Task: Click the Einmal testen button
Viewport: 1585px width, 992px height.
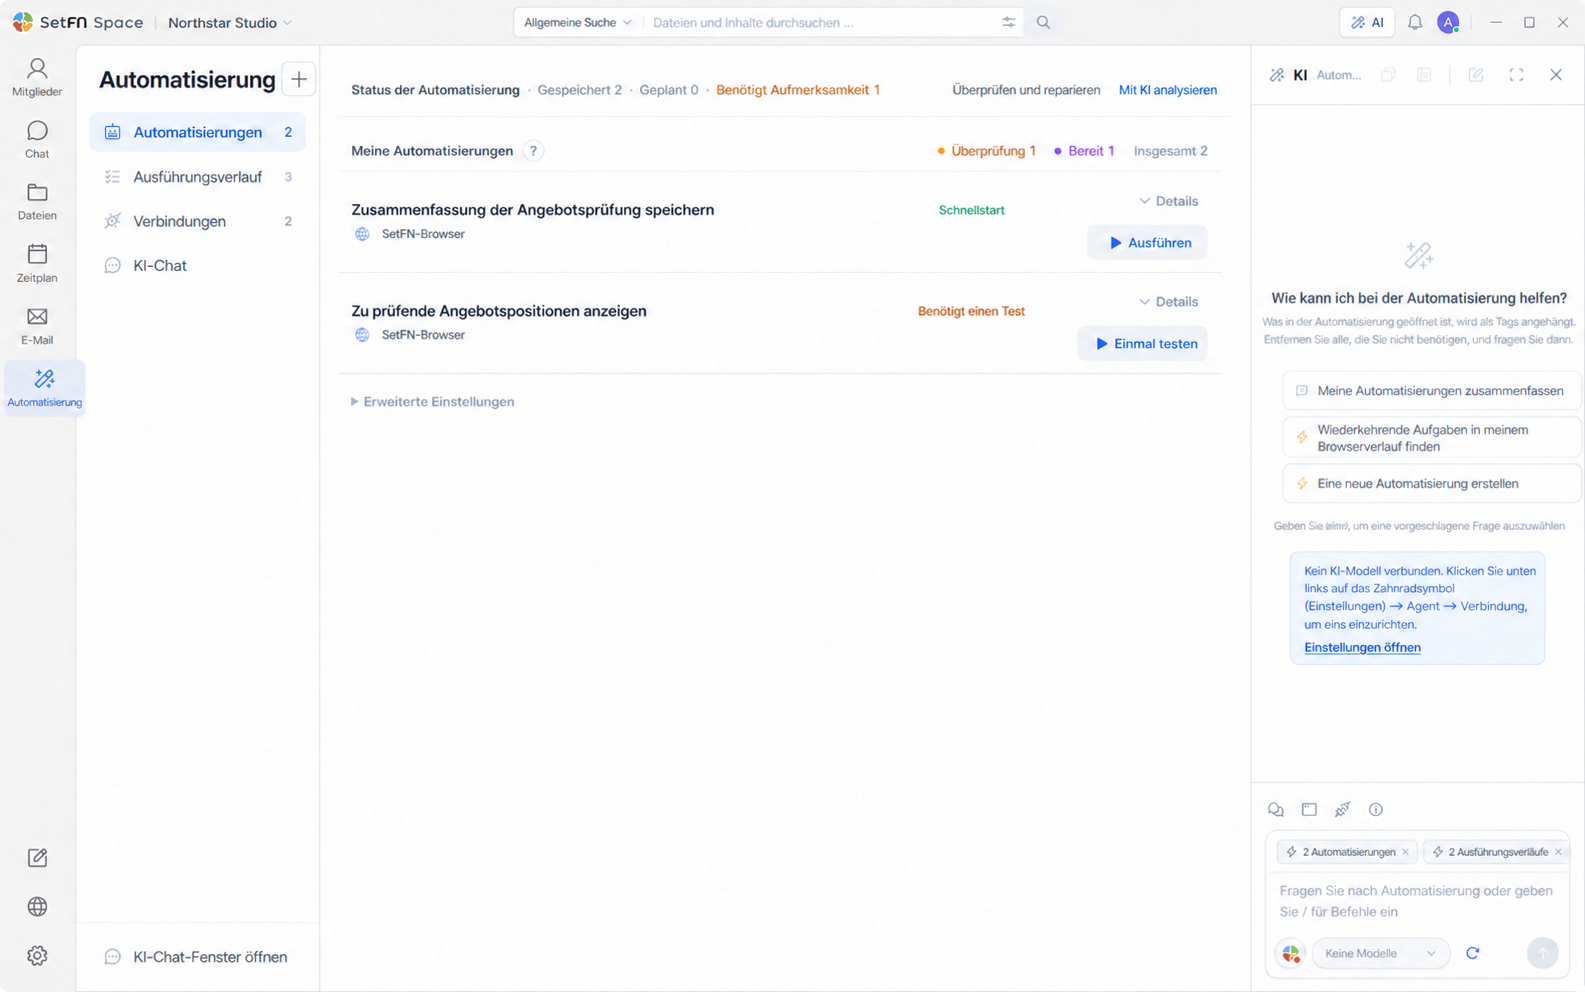Action: click(1143, 344)
